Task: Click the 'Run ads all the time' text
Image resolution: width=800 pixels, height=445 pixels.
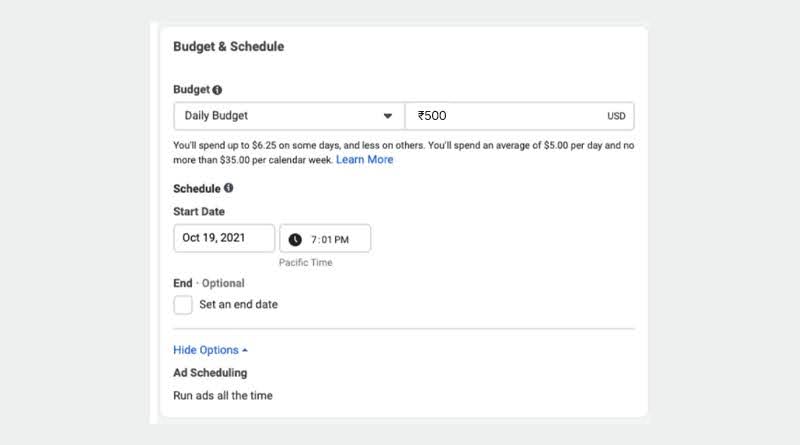Action: click(x=223, y=395)
